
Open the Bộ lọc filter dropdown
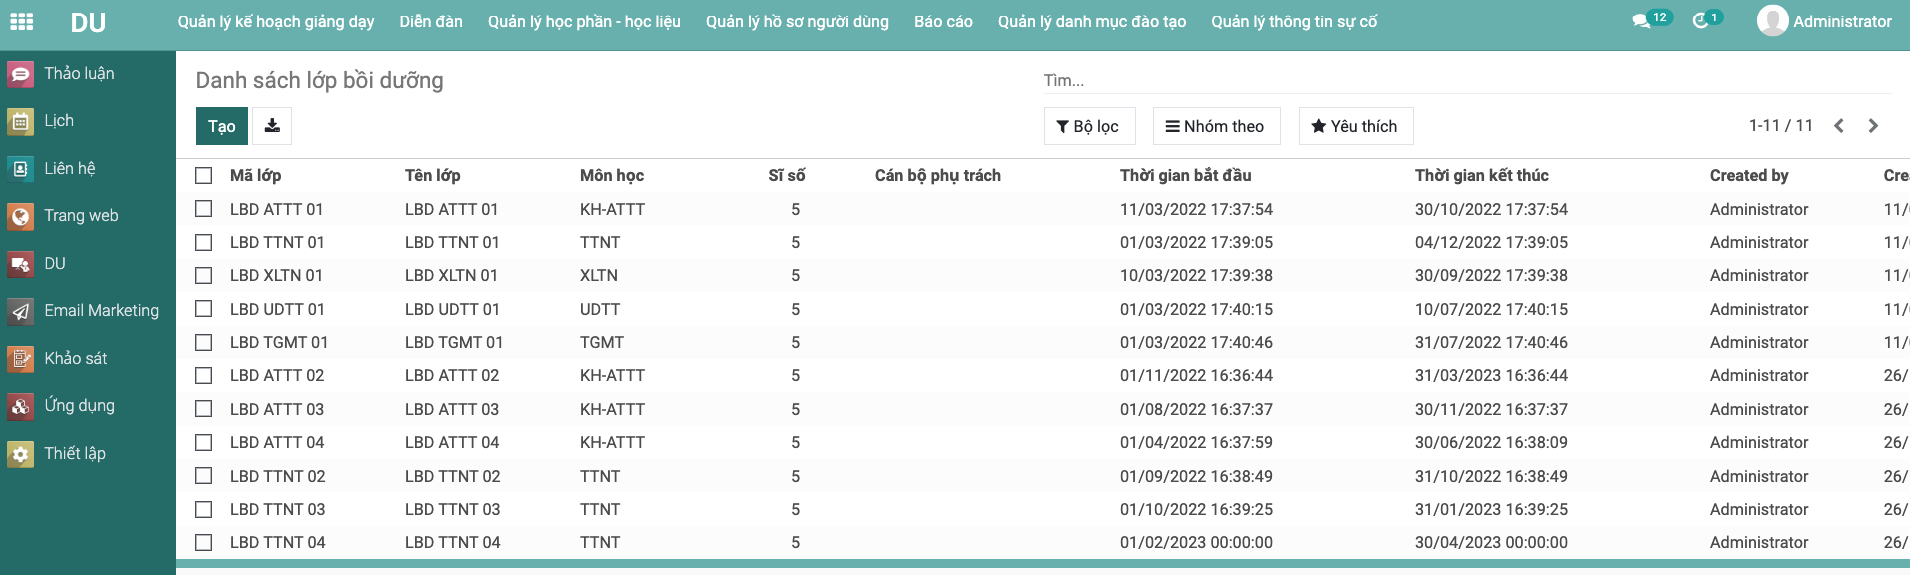[1089, 126]
